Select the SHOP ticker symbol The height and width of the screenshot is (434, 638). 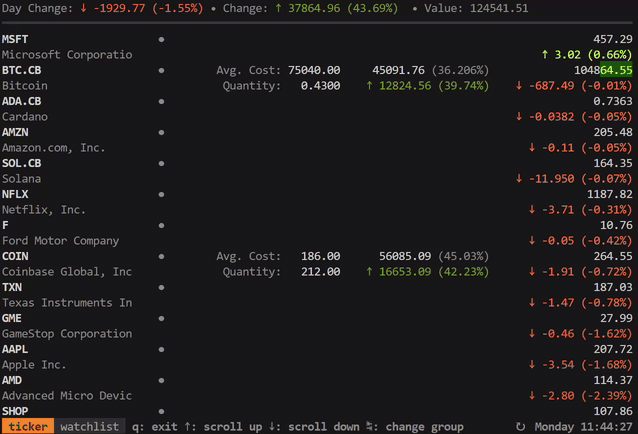point(15,411)
